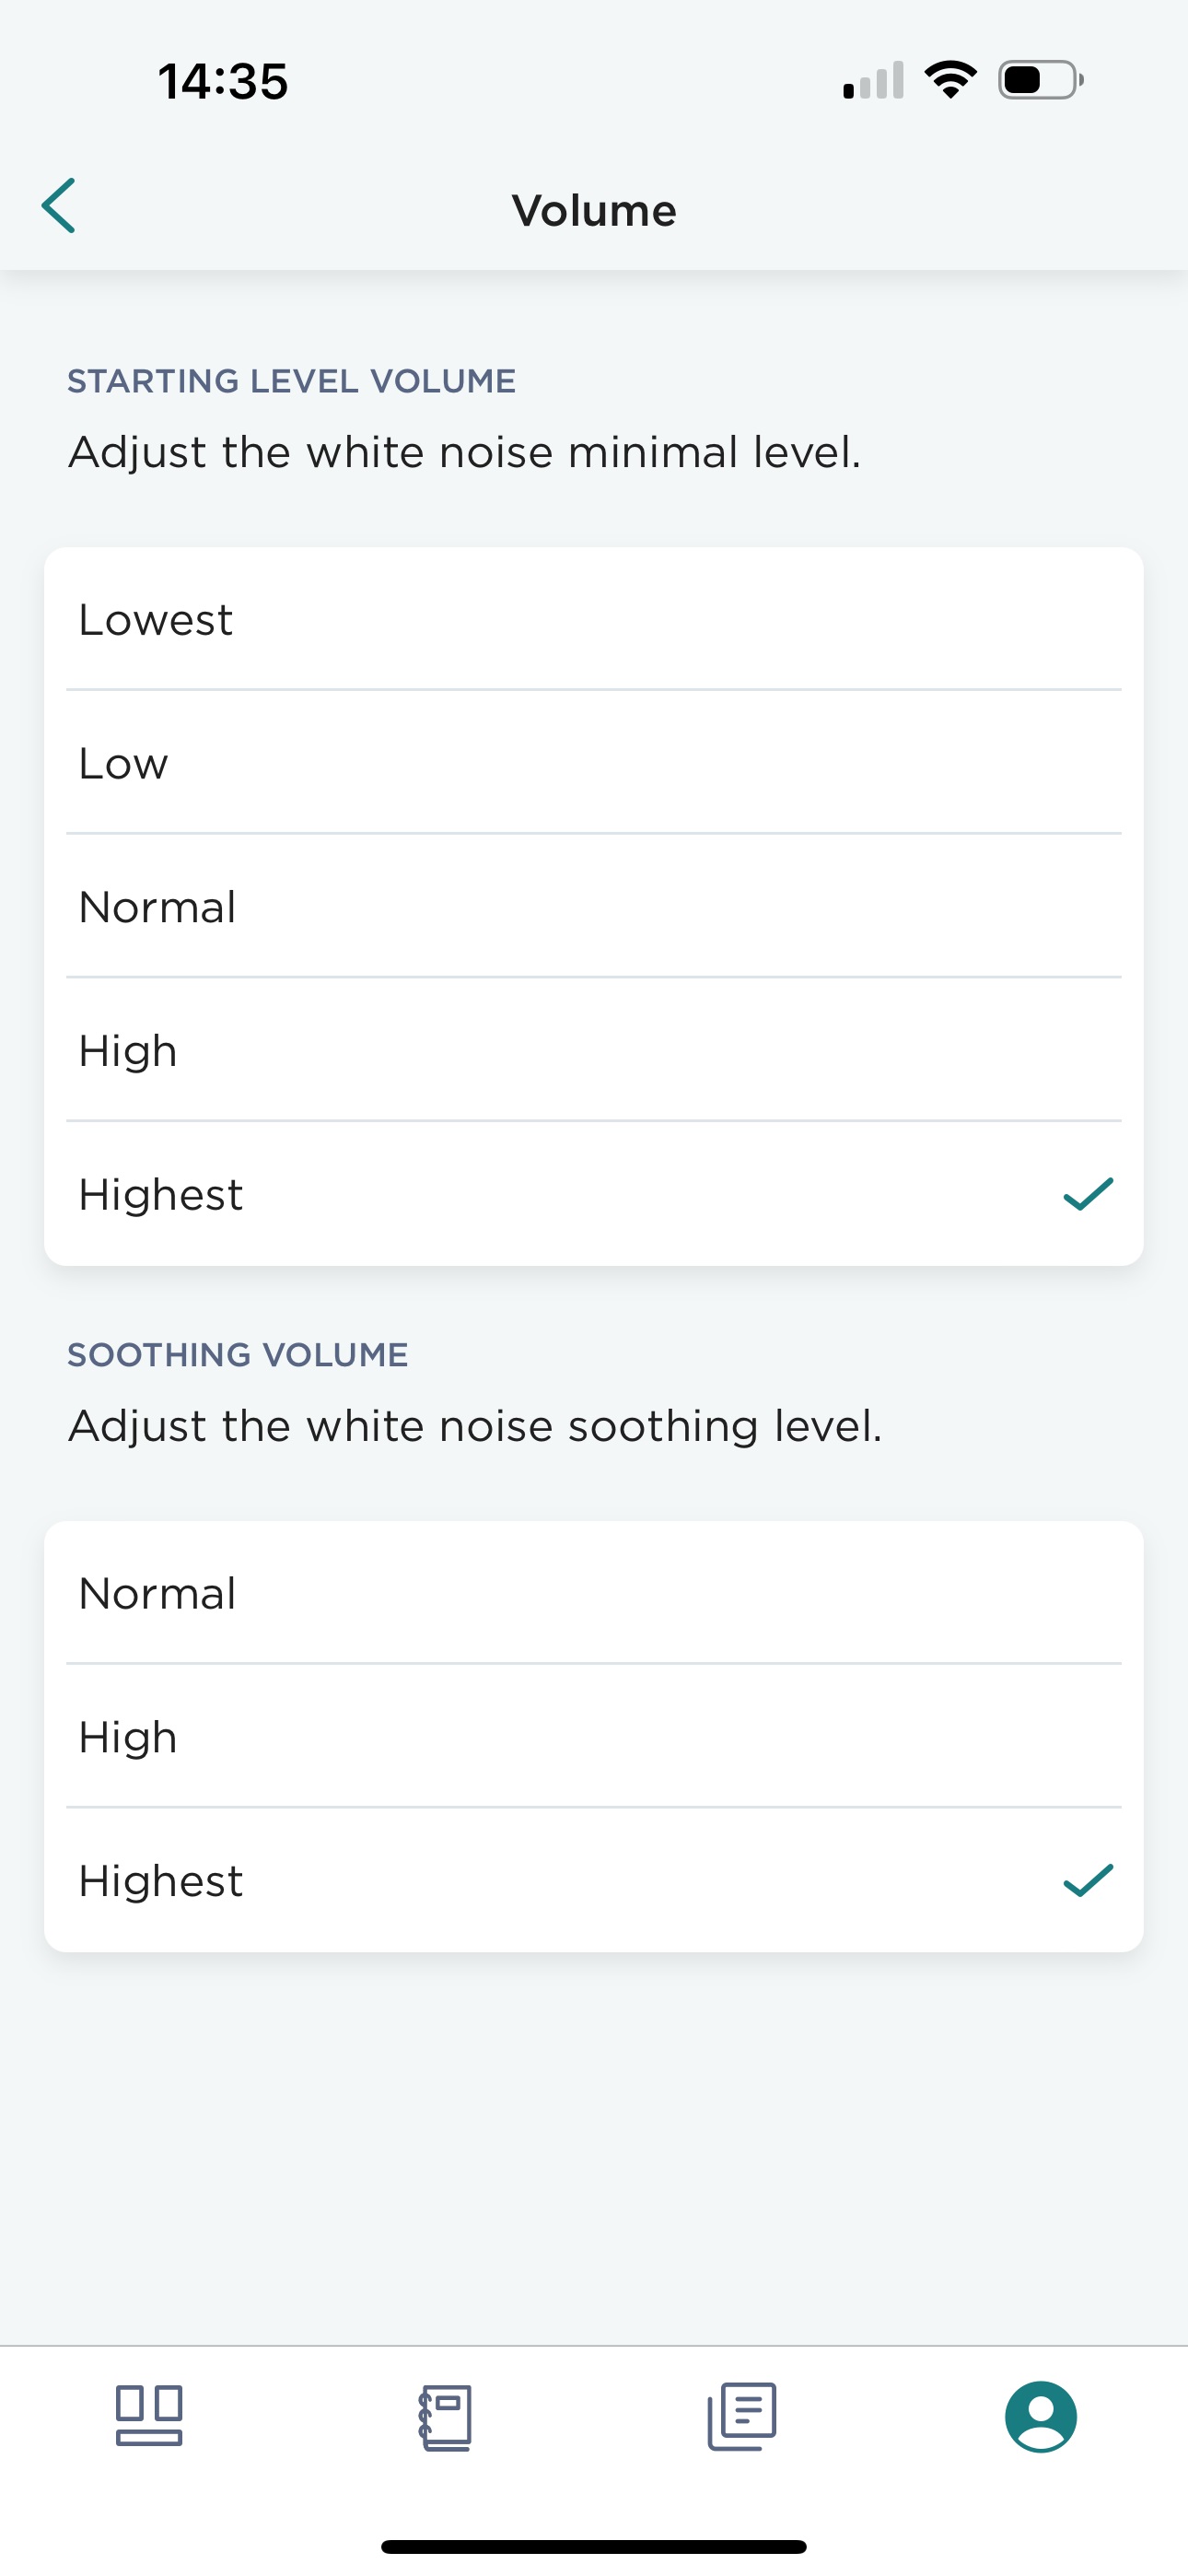
Task: Open the articles document tab icon
Action: coord(741,2416)
